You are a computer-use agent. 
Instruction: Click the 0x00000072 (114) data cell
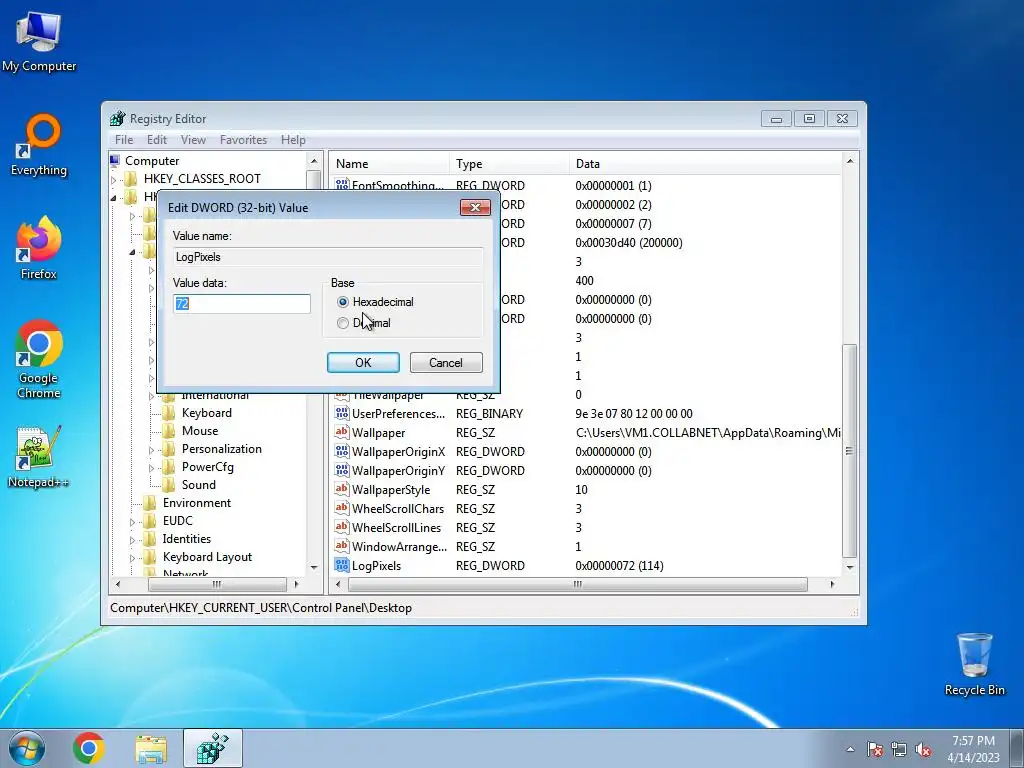[x=619, y=566]
